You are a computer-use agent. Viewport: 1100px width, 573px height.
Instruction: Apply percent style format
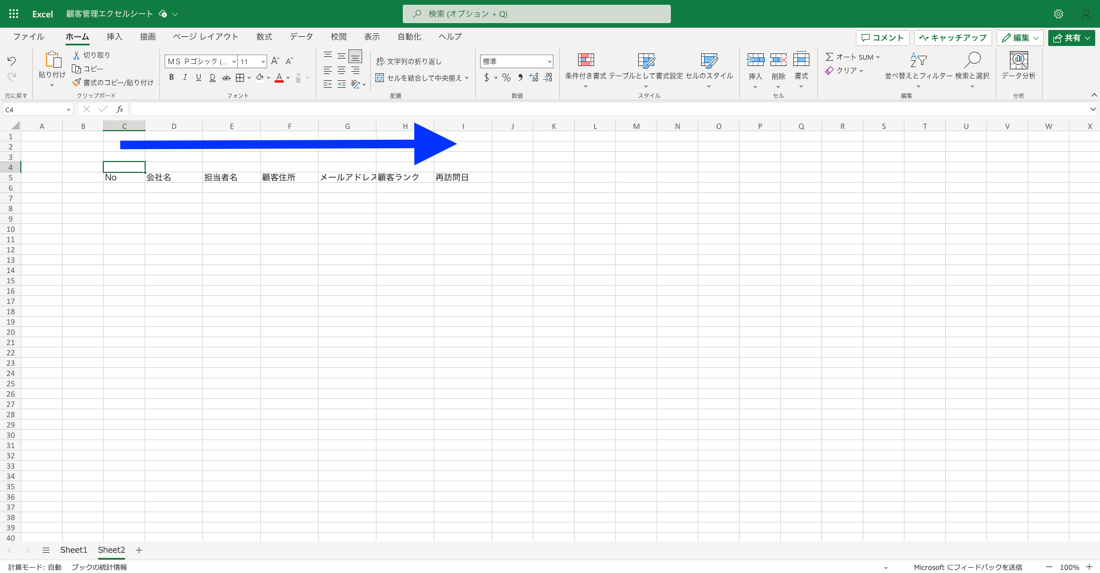[506, 78]
